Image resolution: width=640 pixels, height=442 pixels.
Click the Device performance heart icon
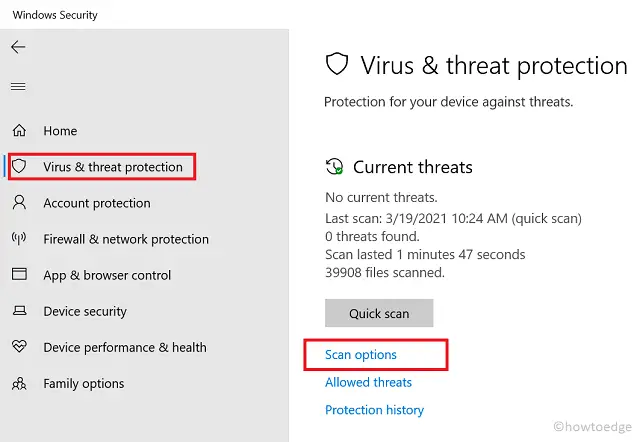tap(19, 347)
